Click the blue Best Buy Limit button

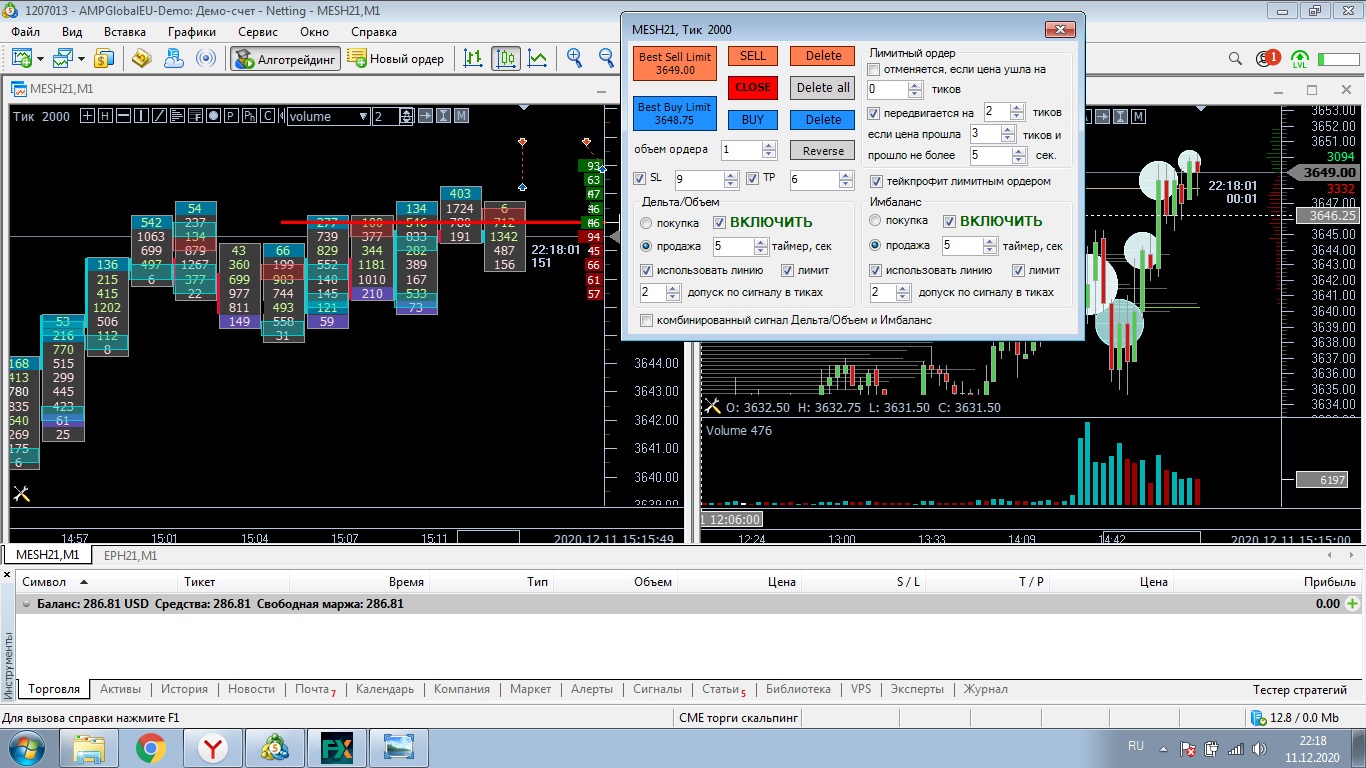pos(675,113)
